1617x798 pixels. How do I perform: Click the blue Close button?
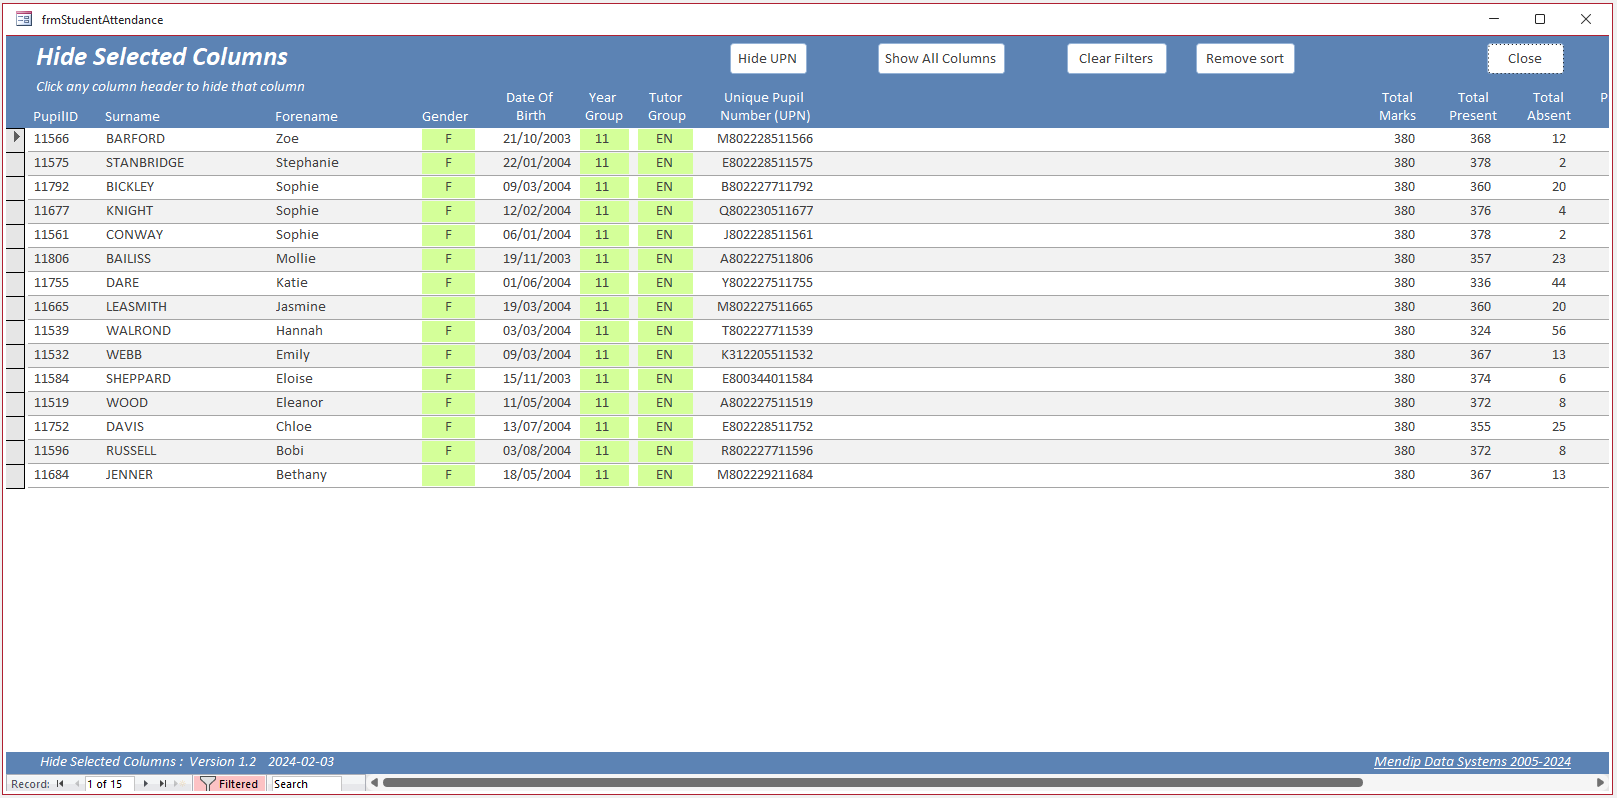[x=1525, y=58]
